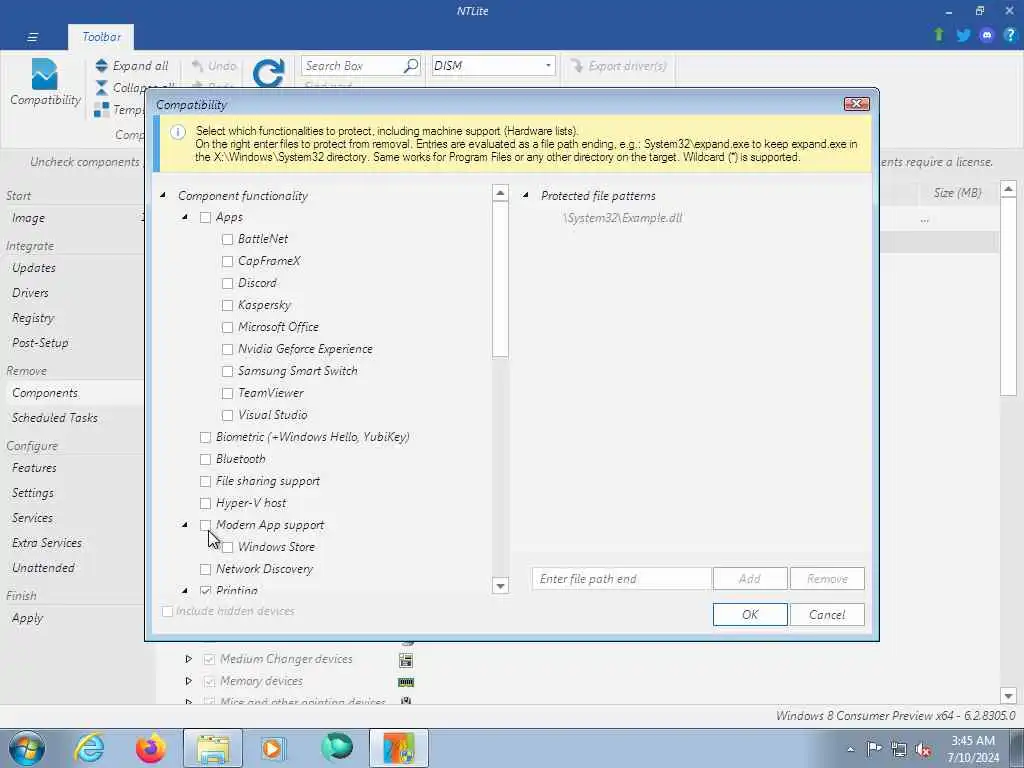Open the Registry page in sidebar
1024x768 pixels.
click(33, 318)
